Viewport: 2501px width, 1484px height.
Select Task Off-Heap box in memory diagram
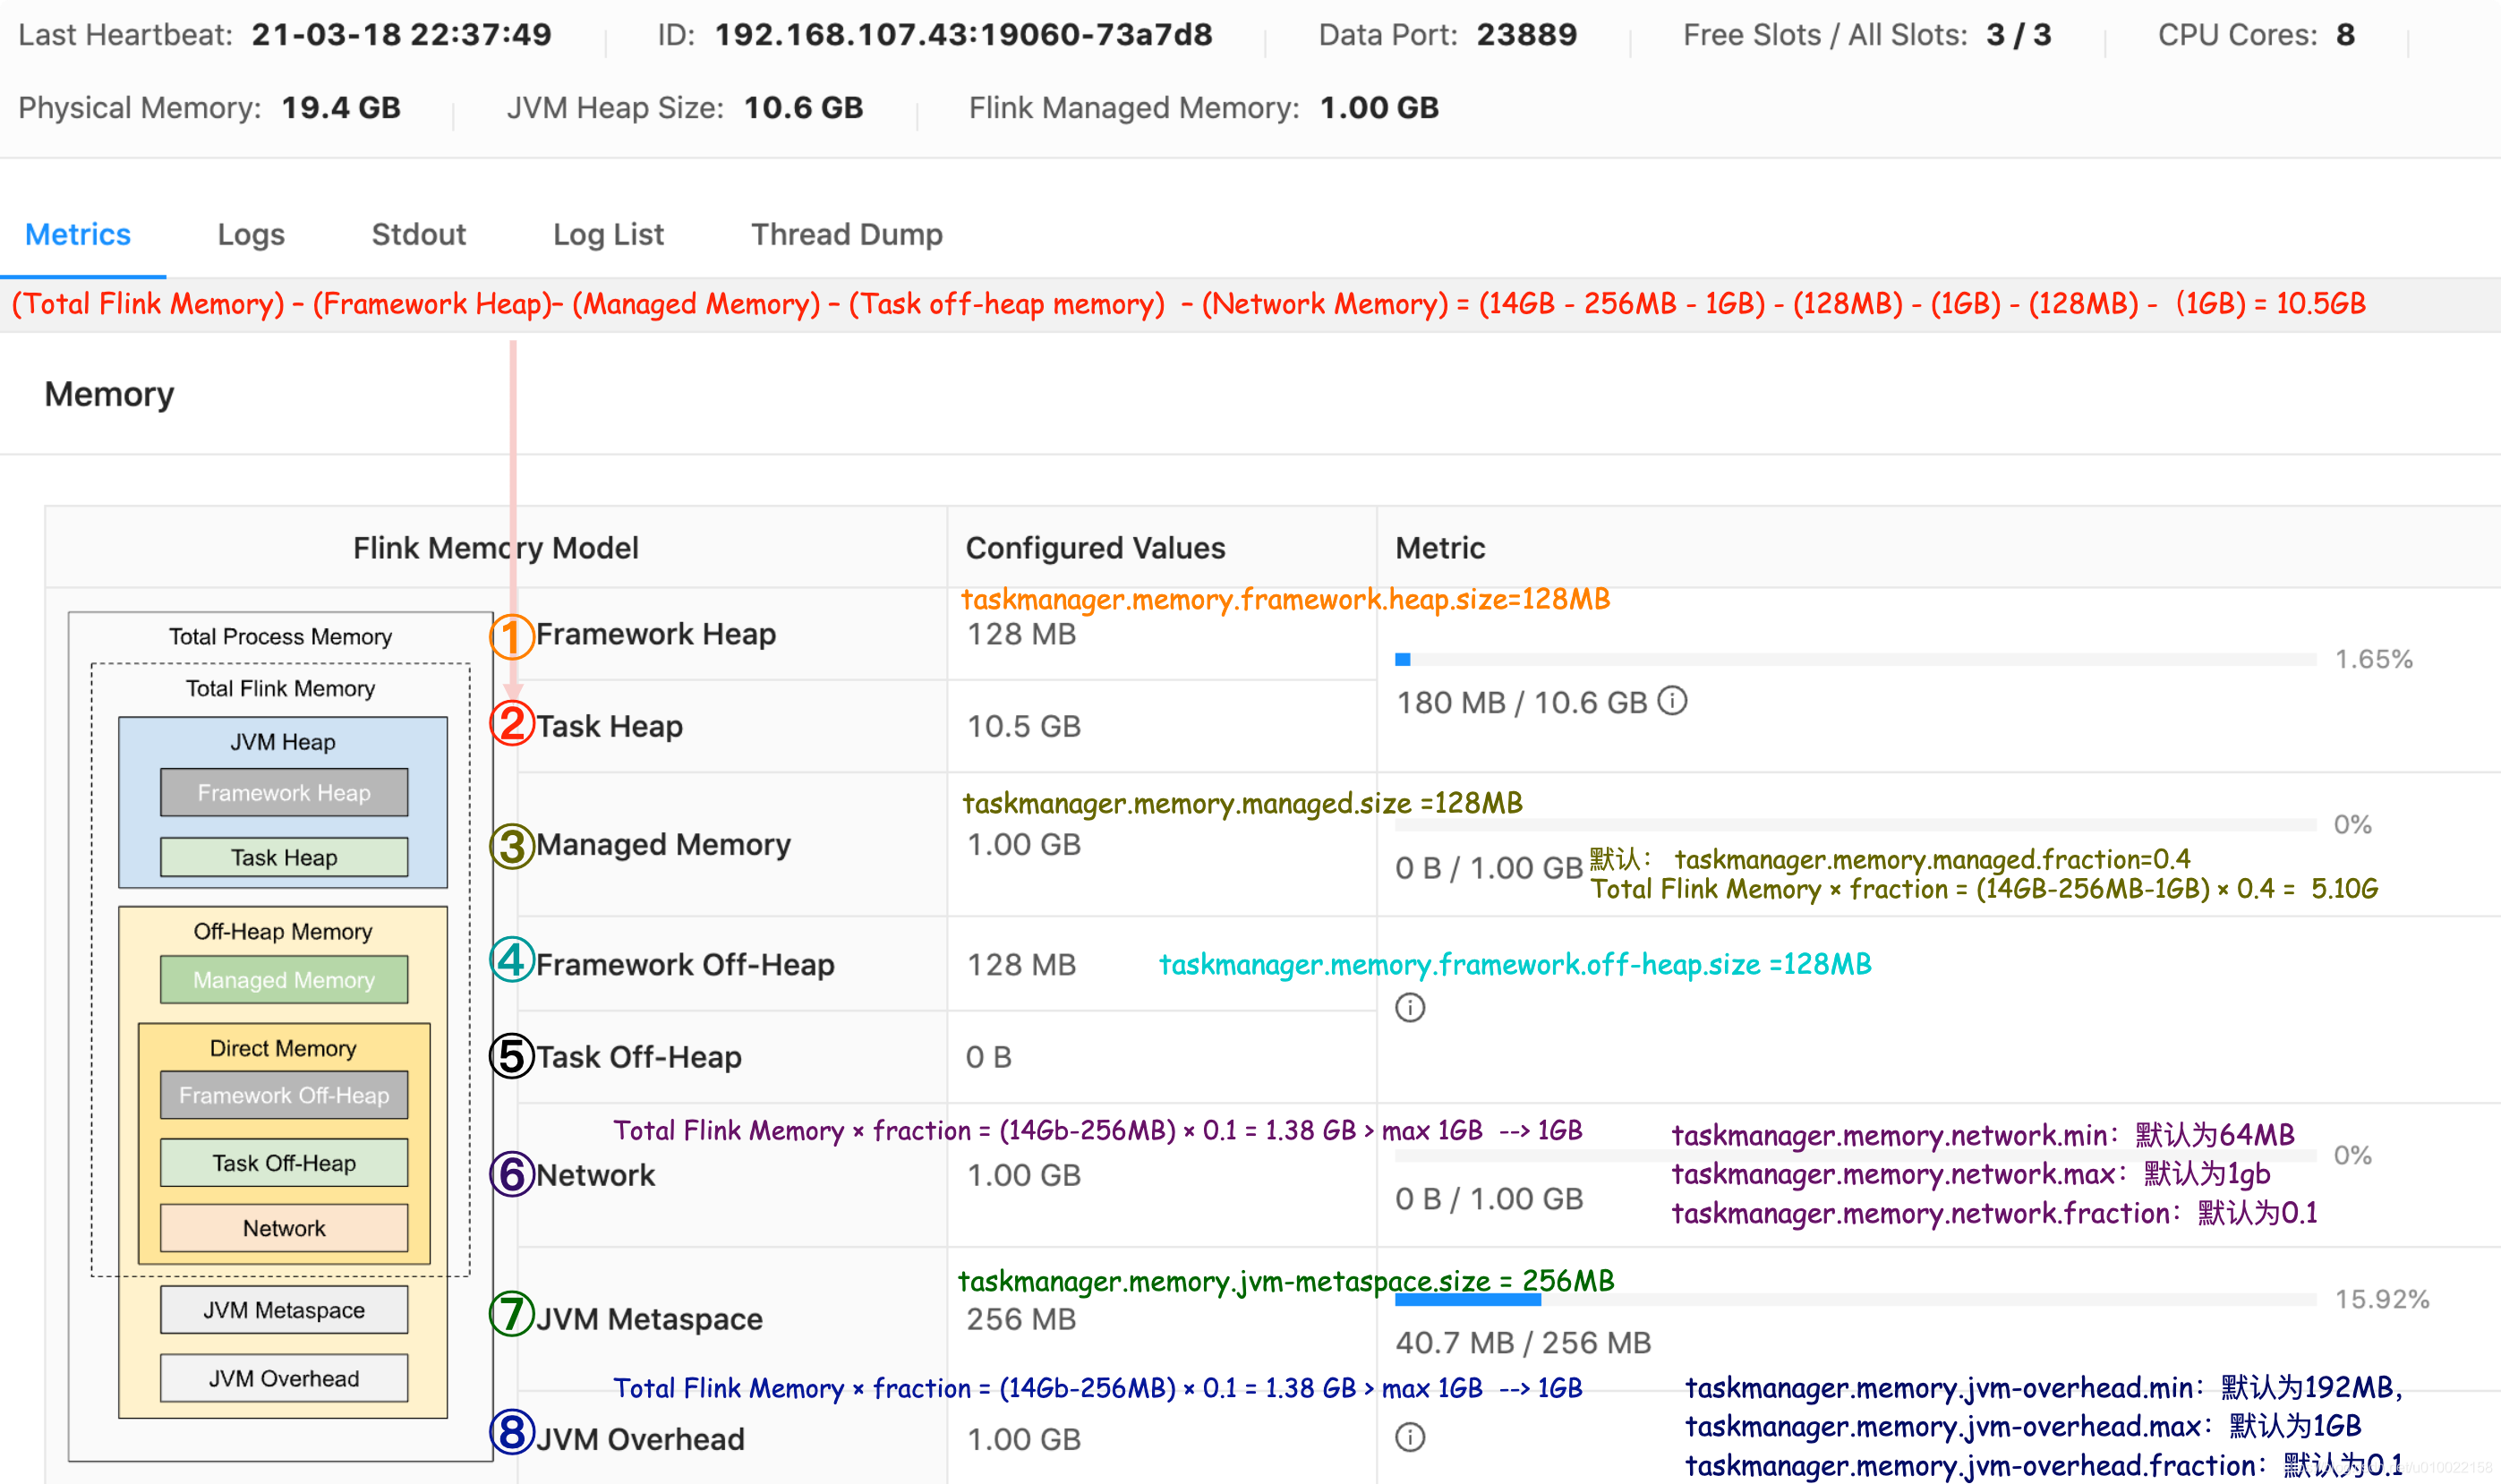click(x=284, y=1163)
